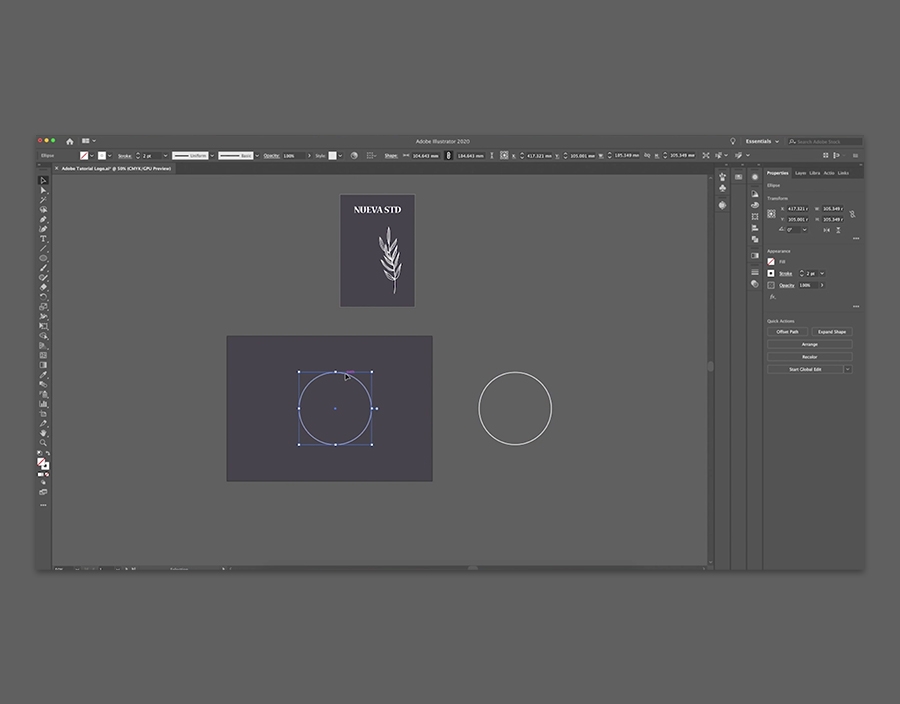The height and width of the screenshot is (704, 900).
Task: Open the fx effects menu in Appearance
Action: point(773,297)
